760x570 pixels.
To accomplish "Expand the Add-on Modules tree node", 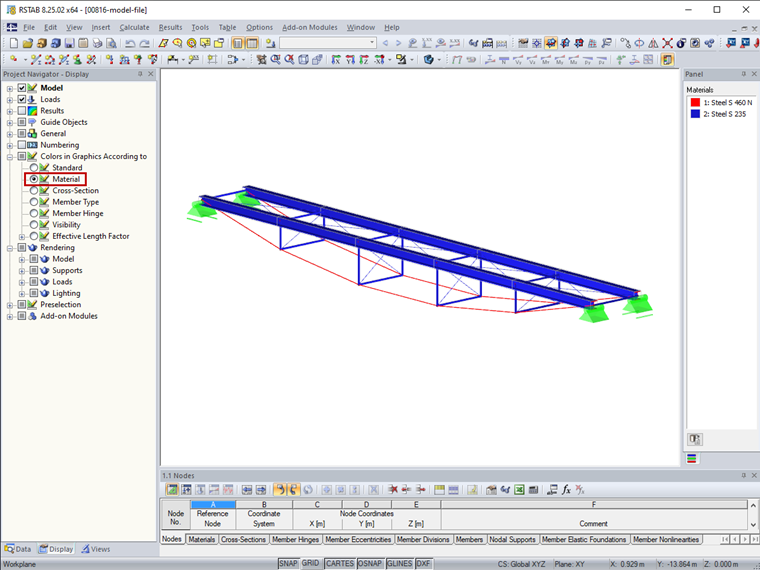I will click(10, 317).
